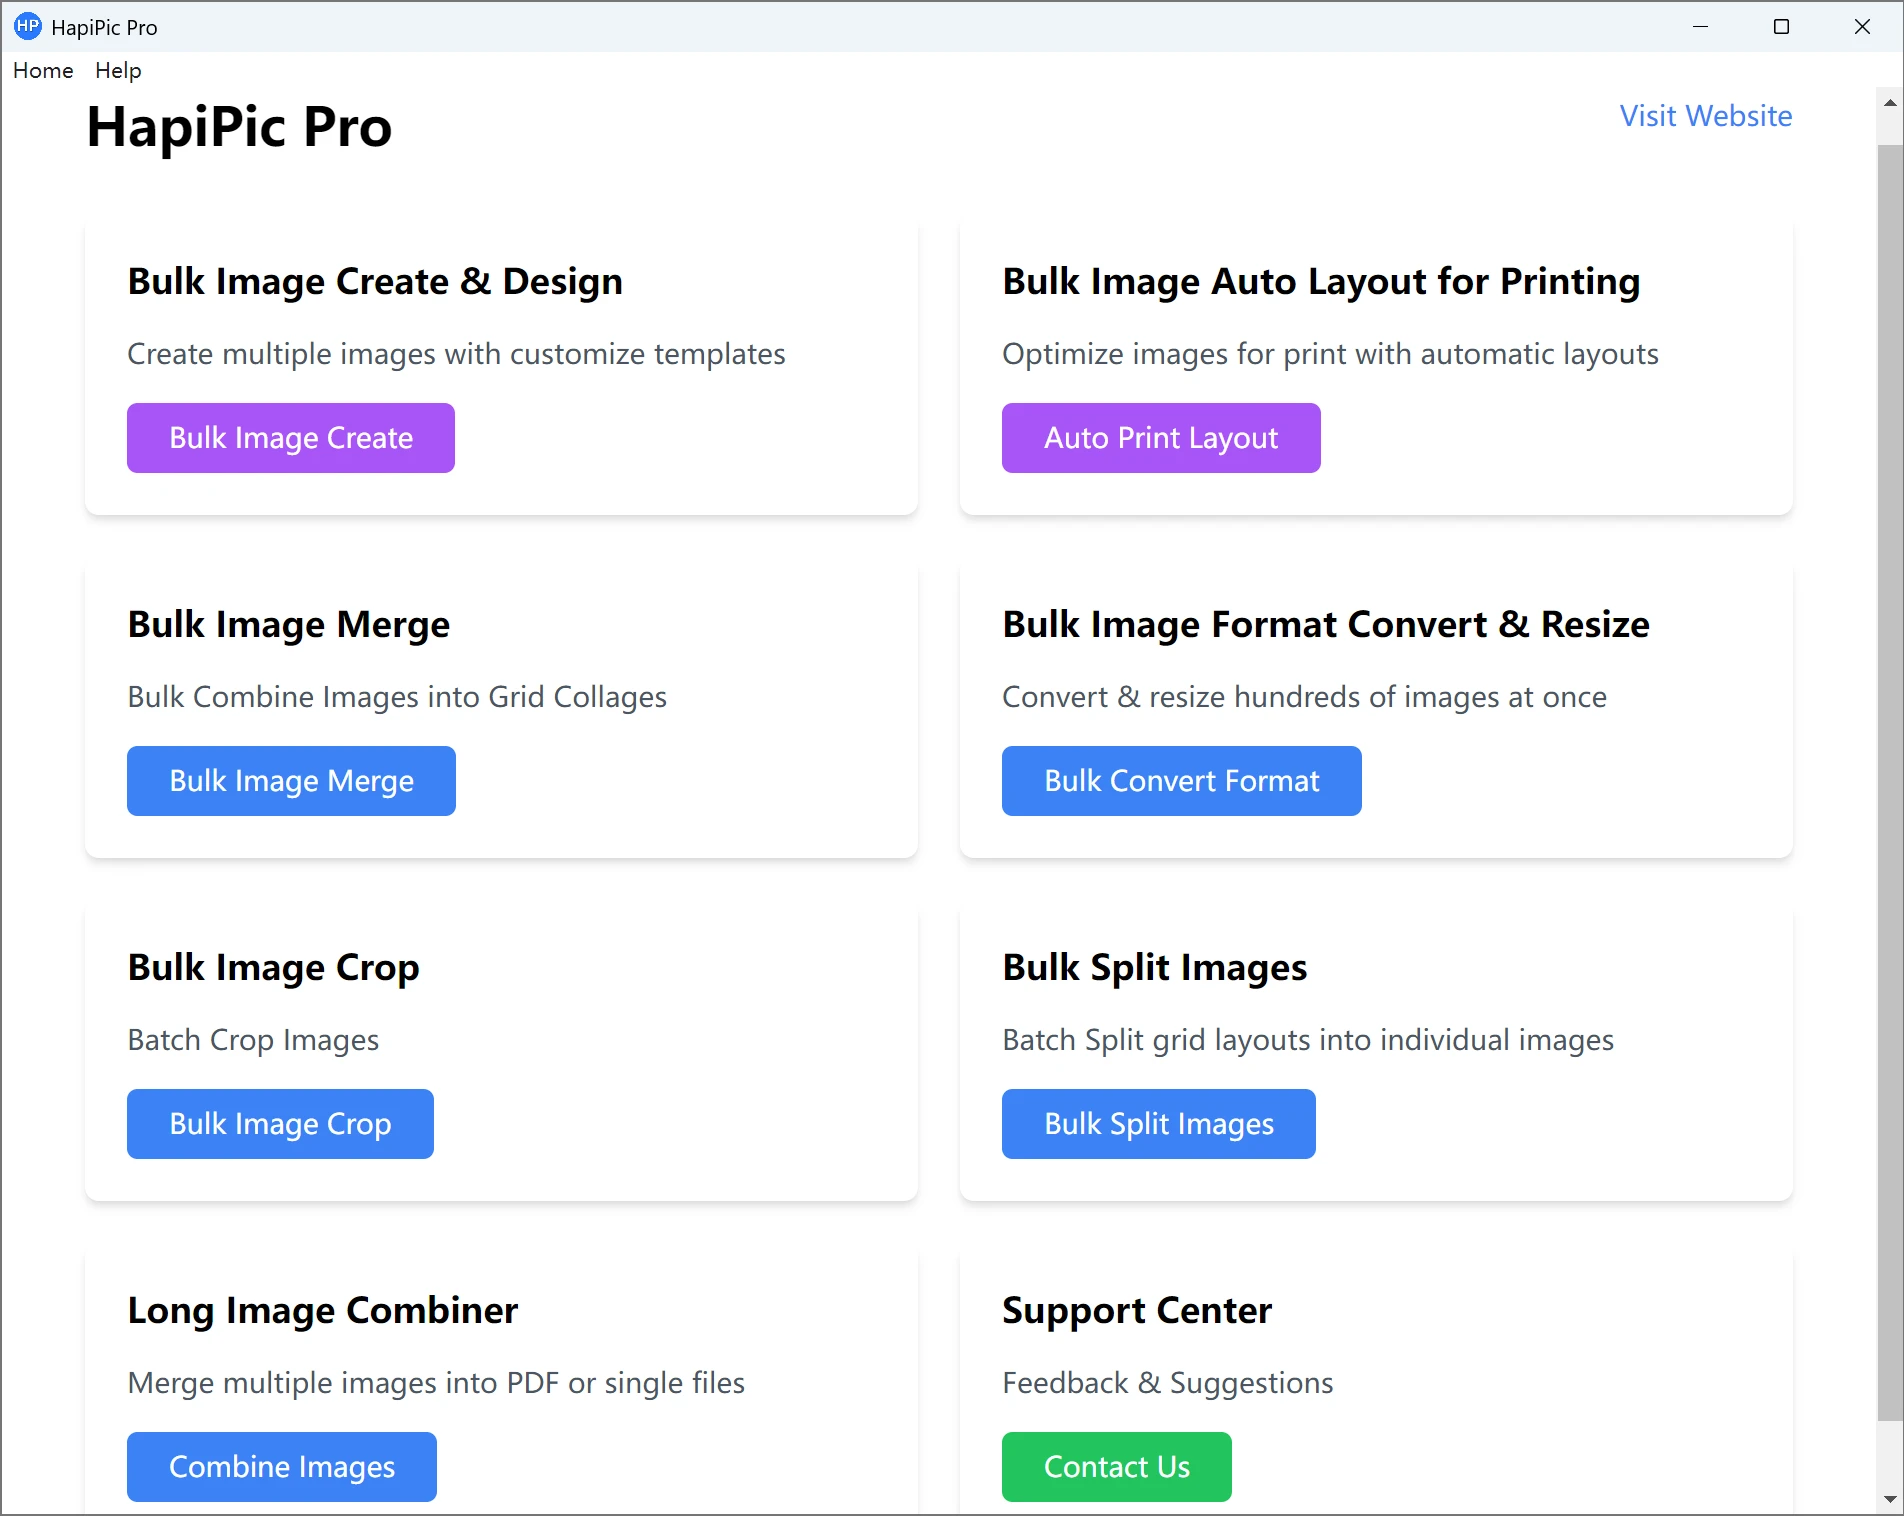The height and width of the screenshot is (1516, 1904).
Task: Start the Bulk Image Merge tool
Action: pos(291,781)
